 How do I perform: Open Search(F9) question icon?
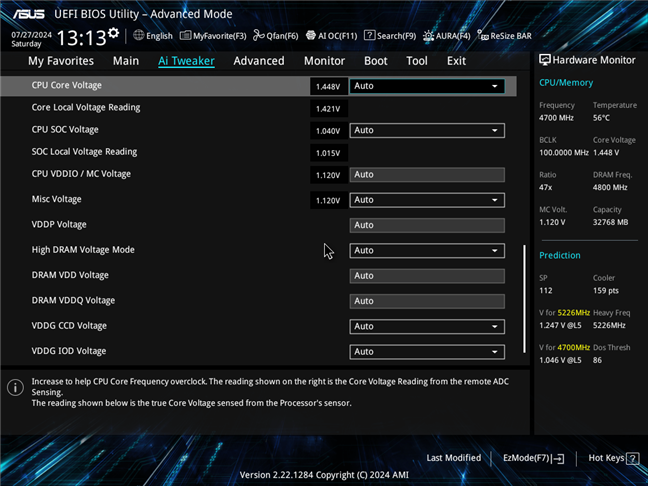click(369, 36)
